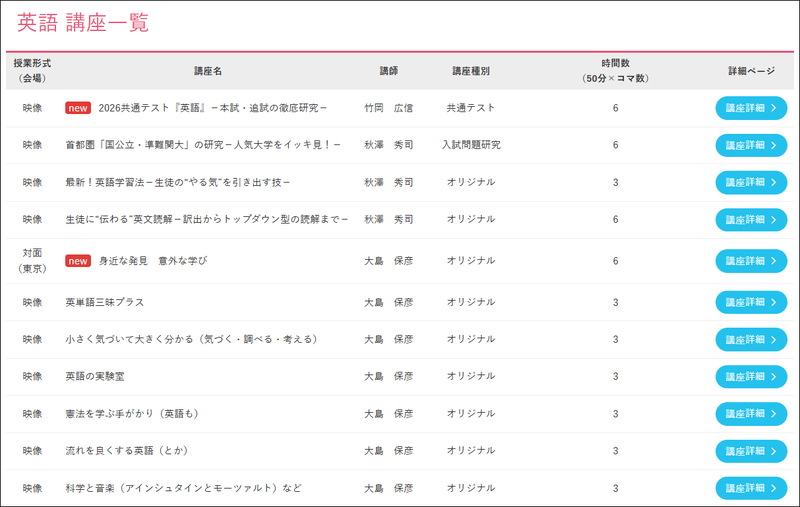Select course title 憲法を学ぶ手がかり（英語も）
The width and height of the screenshot is (800, 507).
(132, 414)
